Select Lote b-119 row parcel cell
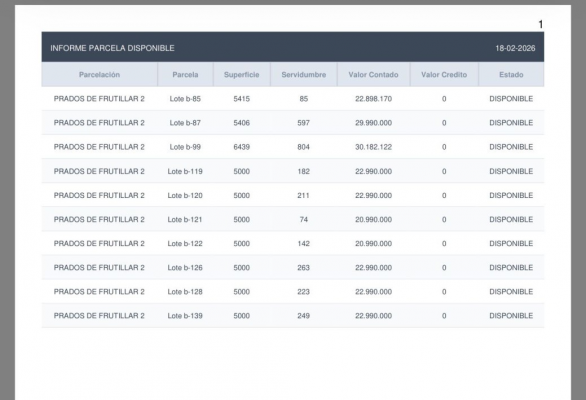Image resolution: width=586 pixels, height=400 pixels. [x=185, y=171]
